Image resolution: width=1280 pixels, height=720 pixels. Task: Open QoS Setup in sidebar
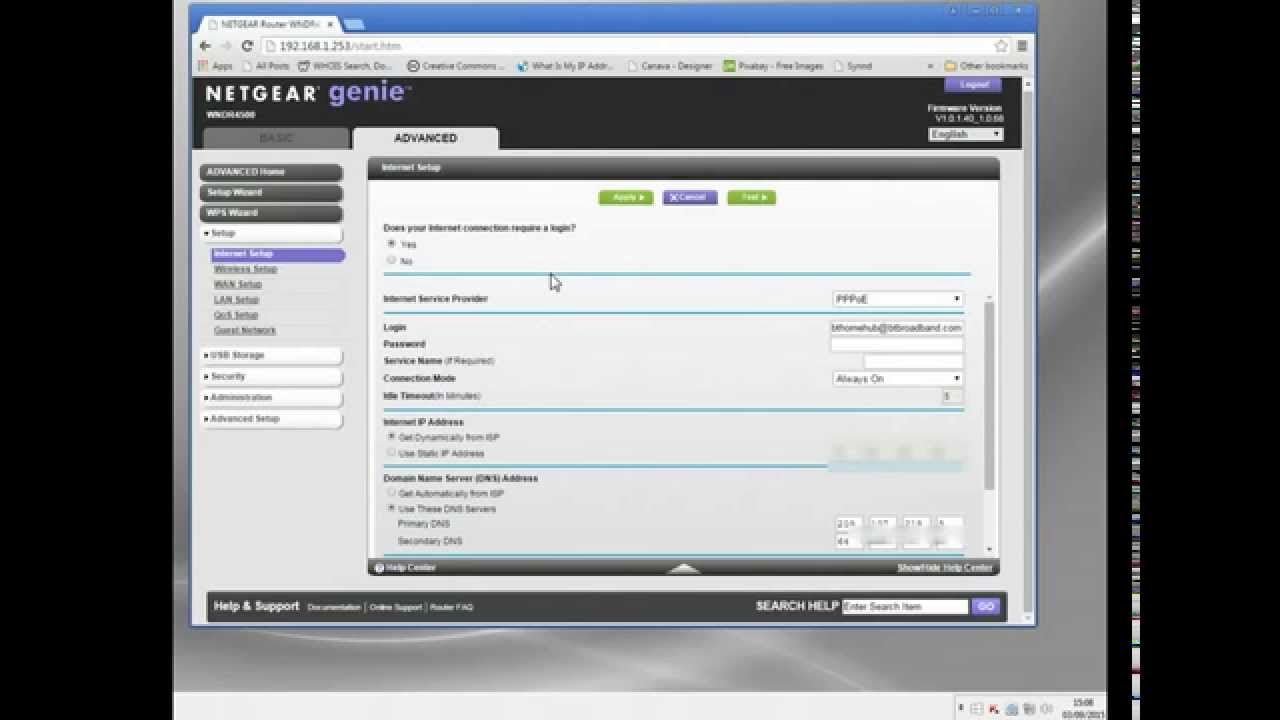(236, 315)
